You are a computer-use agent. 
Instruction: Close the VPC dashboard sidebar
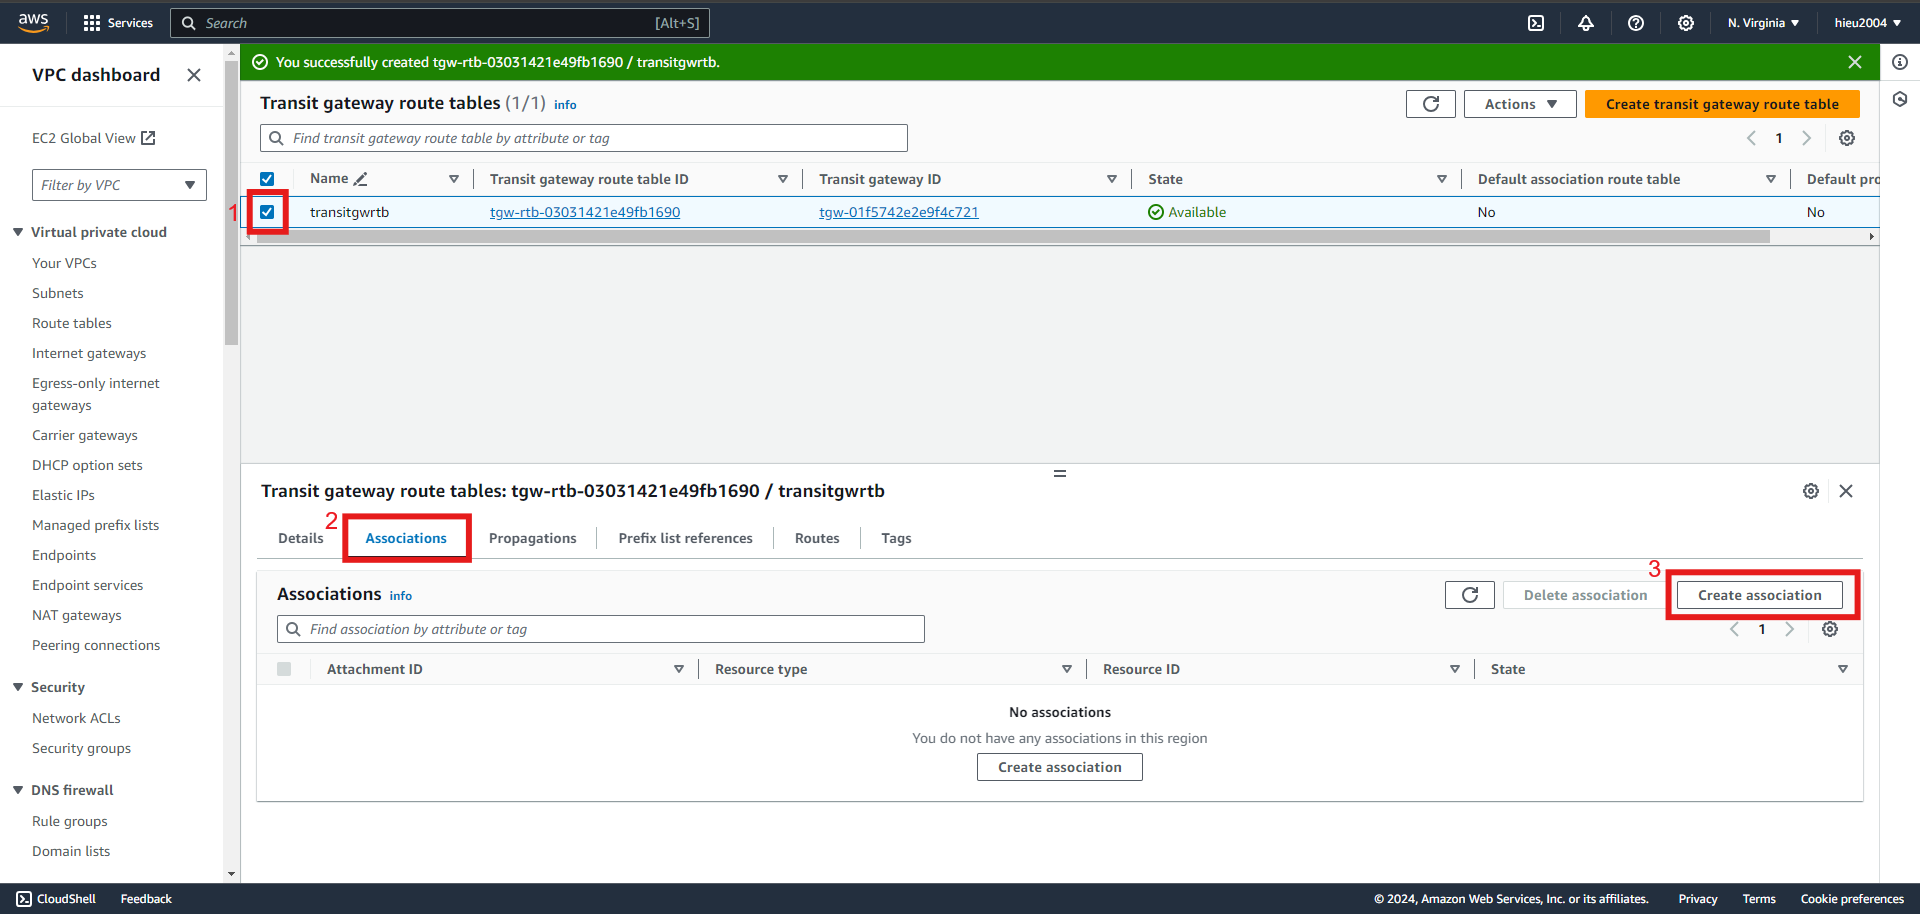194,75
